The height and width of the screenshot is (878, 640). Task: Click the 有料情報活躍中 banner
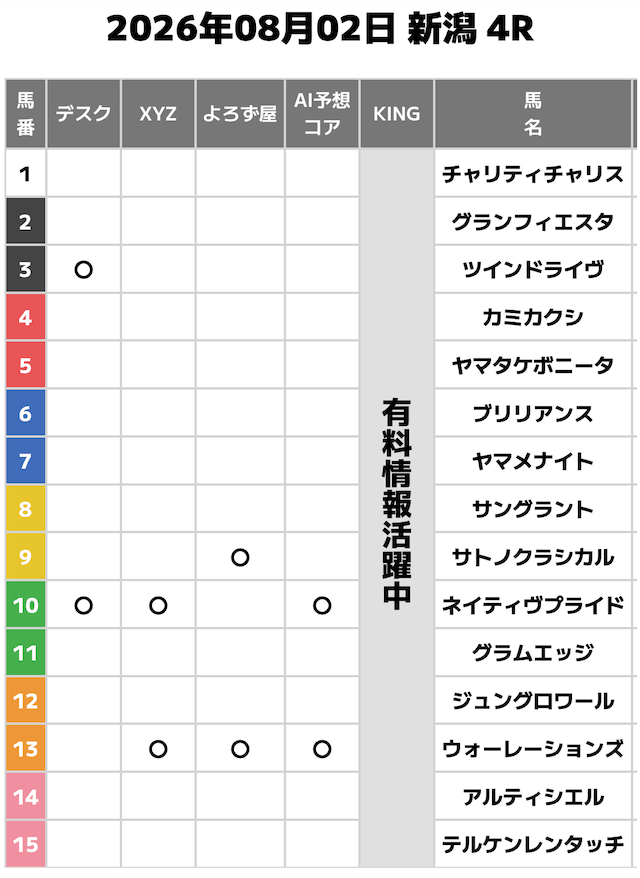[397, 503]
